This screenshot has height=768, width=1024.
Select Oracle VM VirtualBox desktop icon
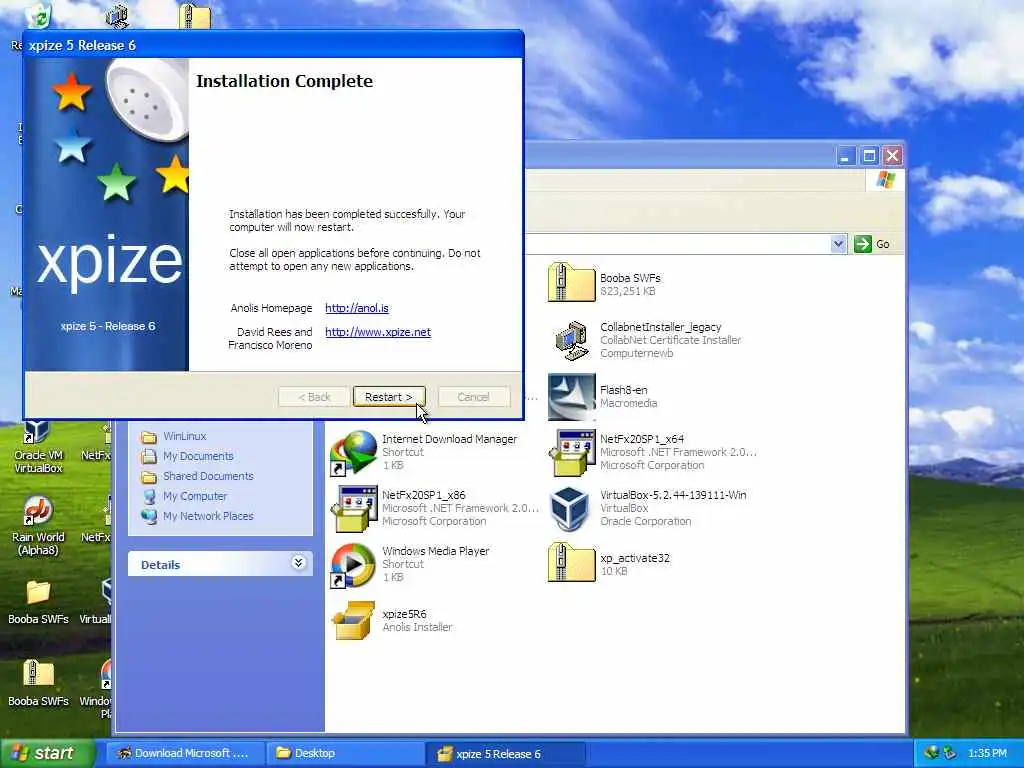pos(38,447)
